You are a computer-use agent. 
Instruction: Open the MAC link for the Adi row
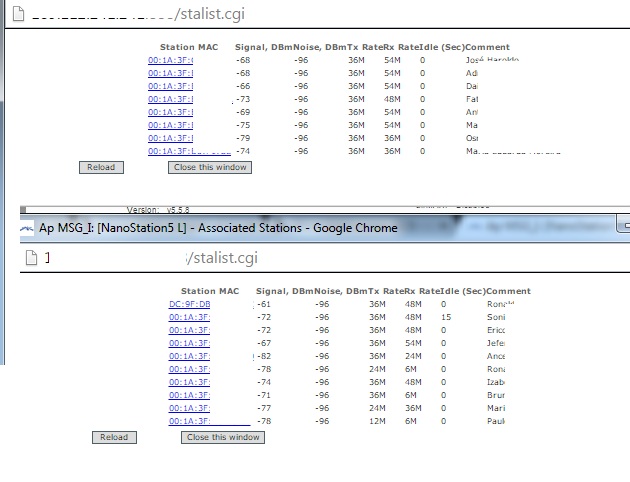(170, 73)
